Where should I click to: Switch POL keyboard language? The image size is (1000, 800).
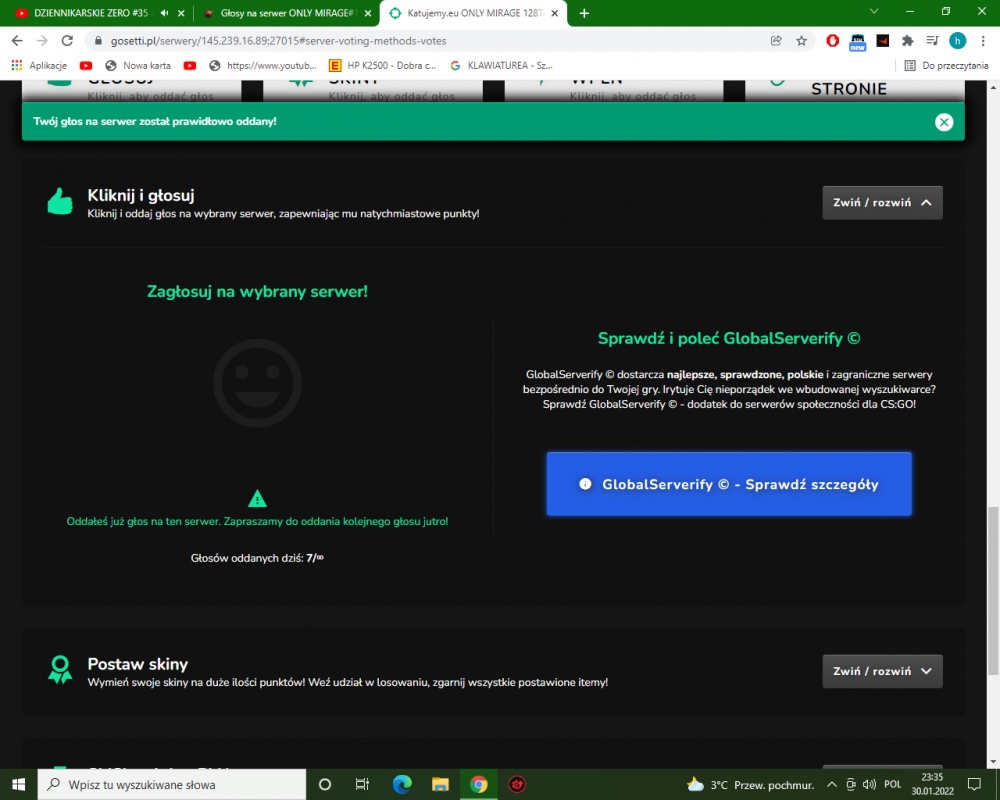pos(893,785)
